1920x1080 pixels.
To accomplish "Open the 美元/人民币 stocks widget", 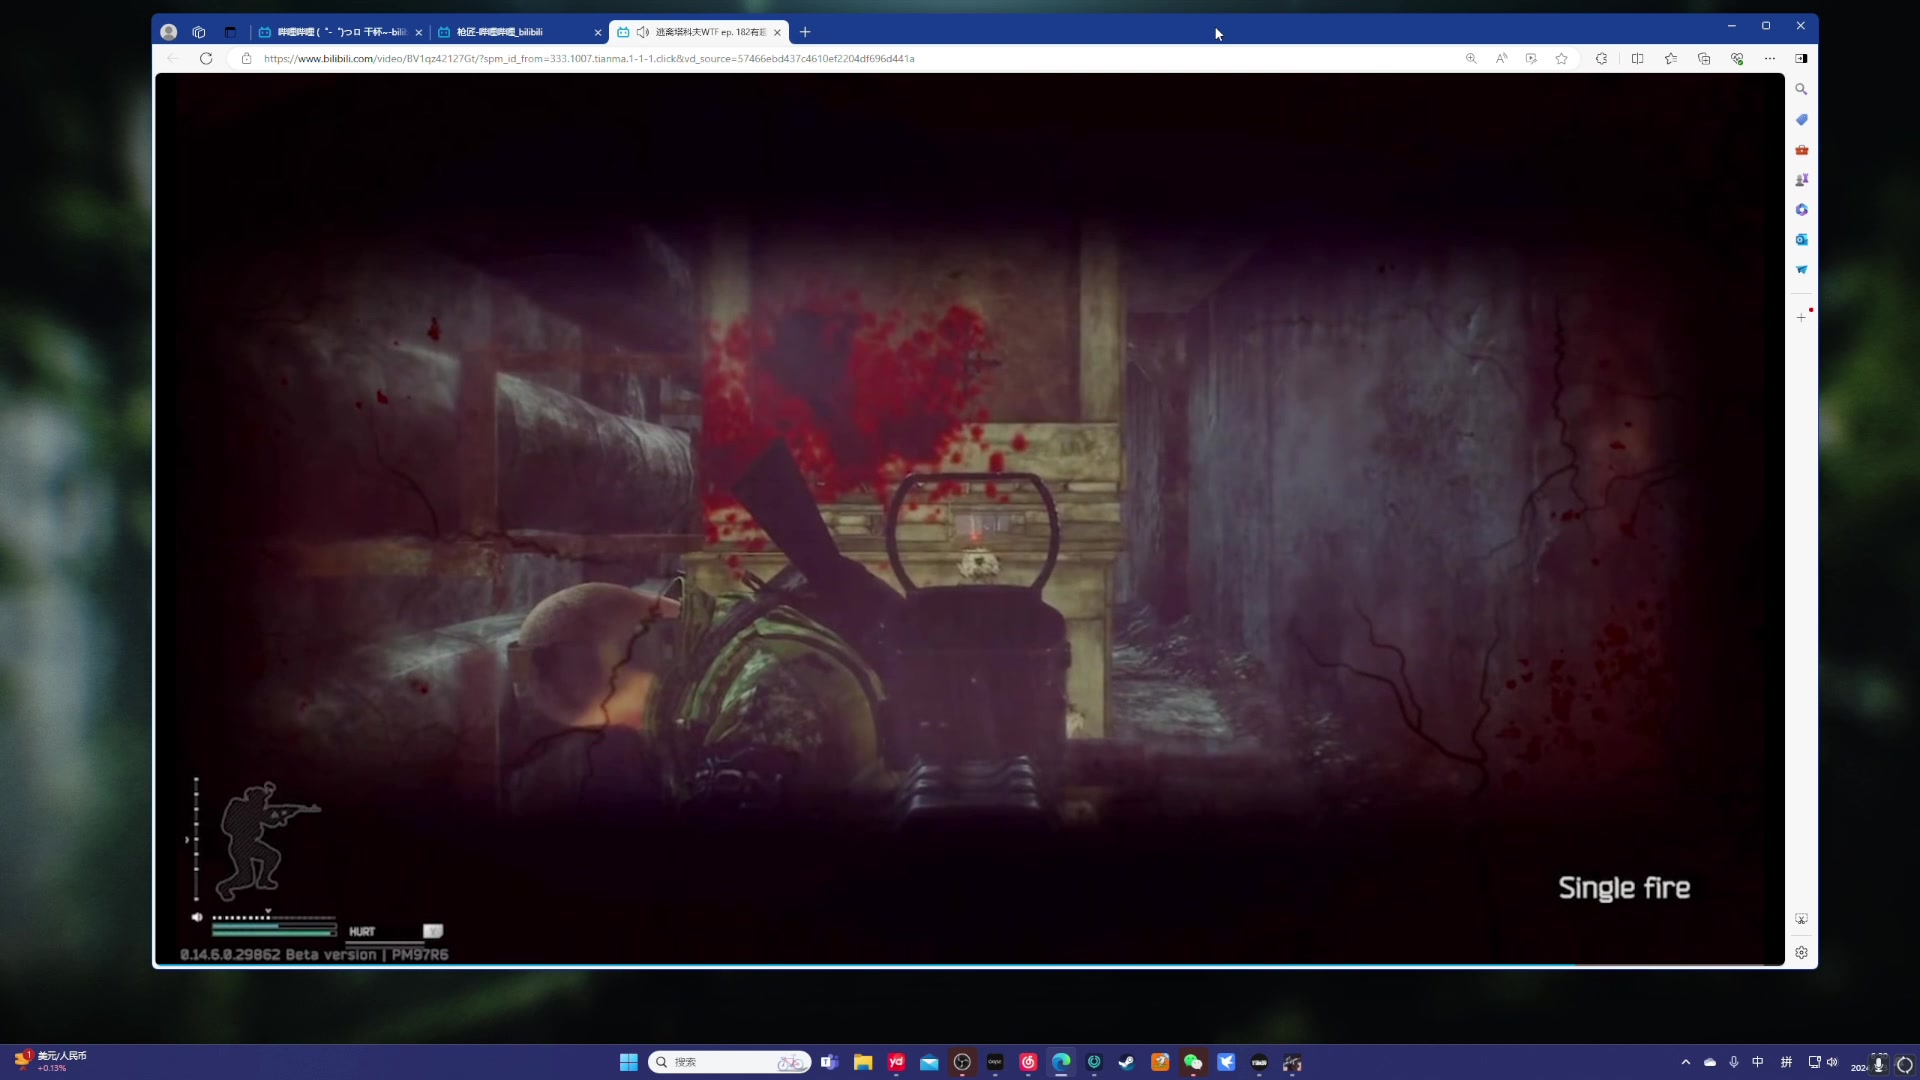I will pyautogui.click(x=50, y=1062).
